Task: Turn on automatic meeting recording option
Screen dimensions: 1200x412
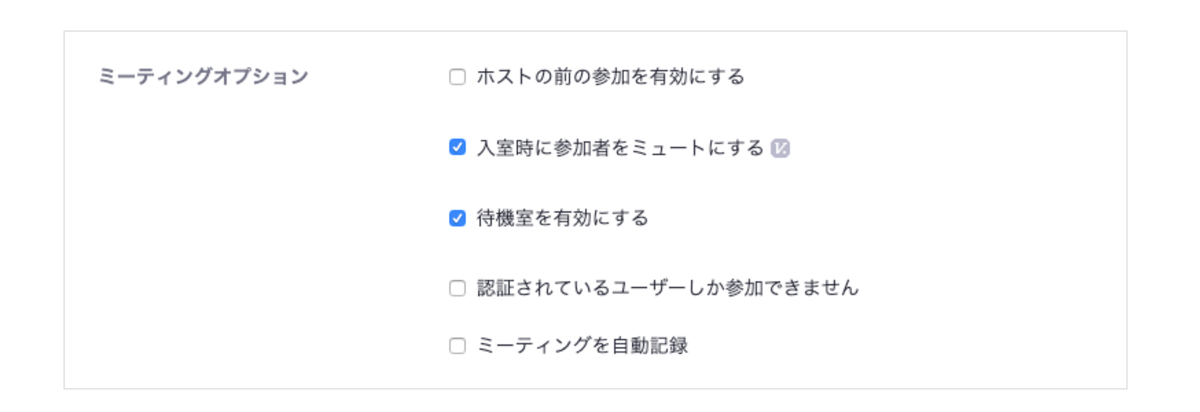Action: (x=457, y=347)
